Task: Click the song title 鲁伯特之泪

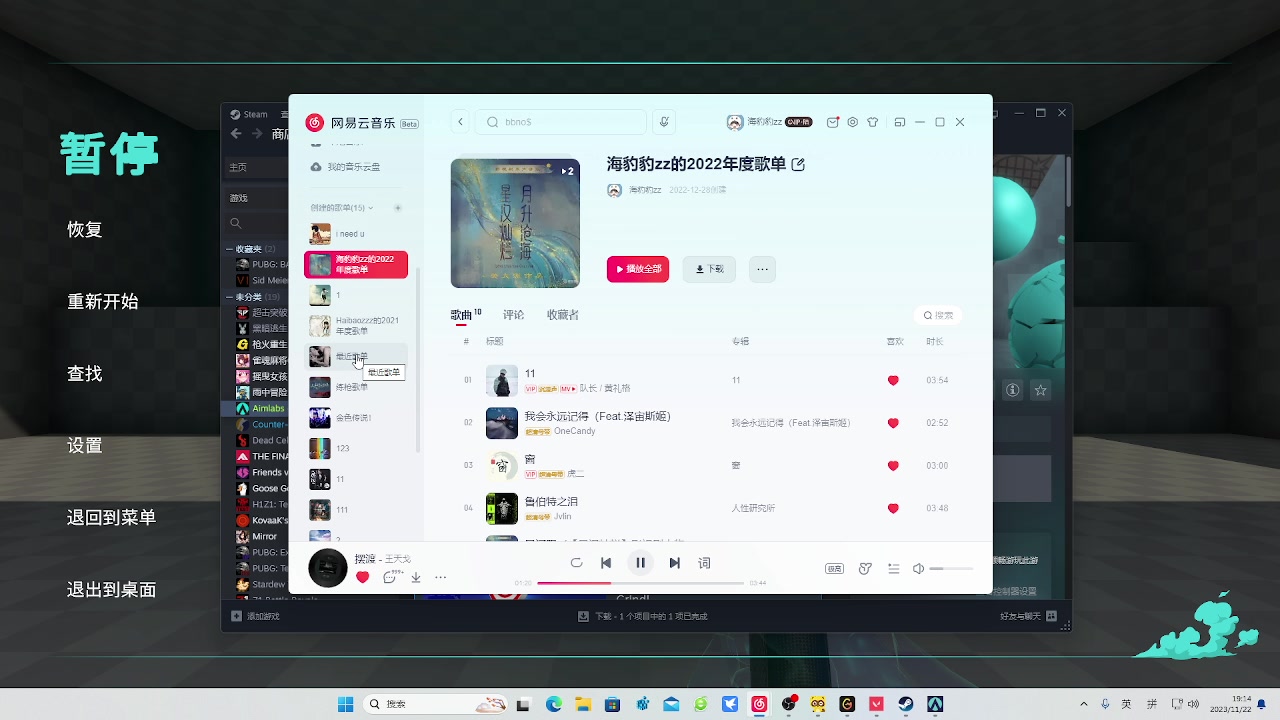Action: 551,501
